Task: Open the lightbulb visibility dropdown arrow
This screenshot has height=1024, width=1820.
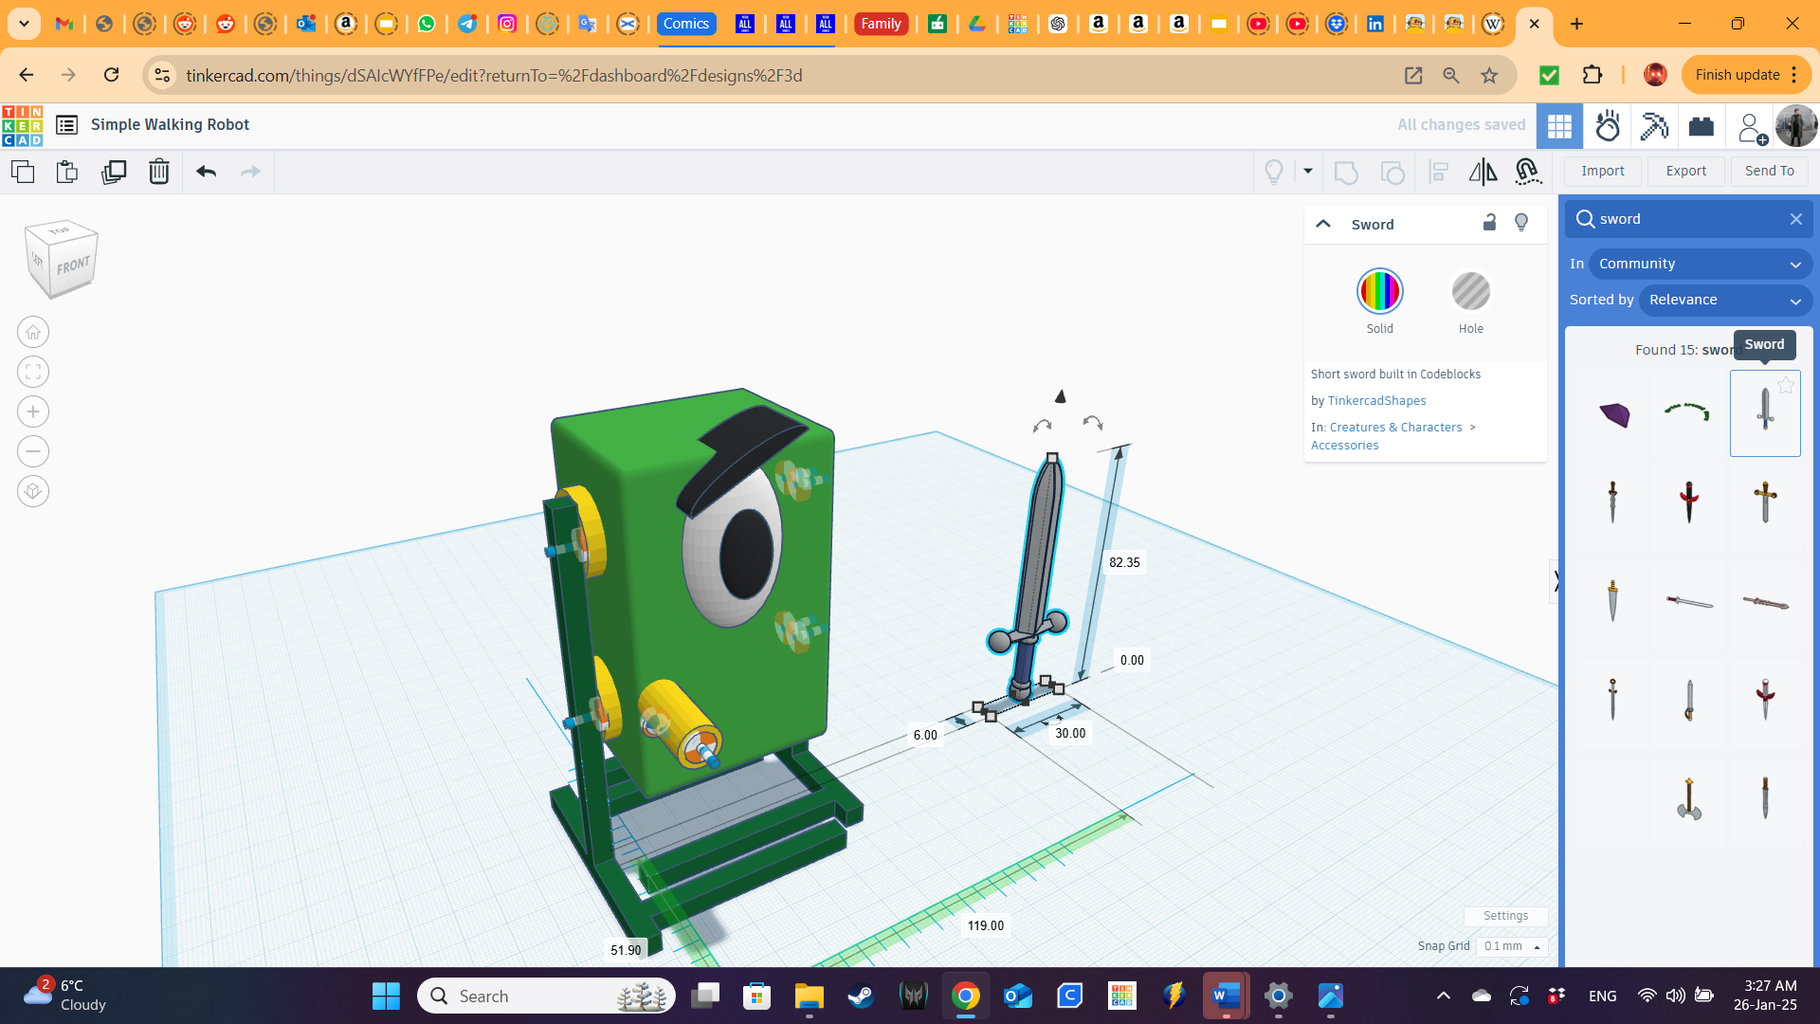Action: pos(1307,172)
